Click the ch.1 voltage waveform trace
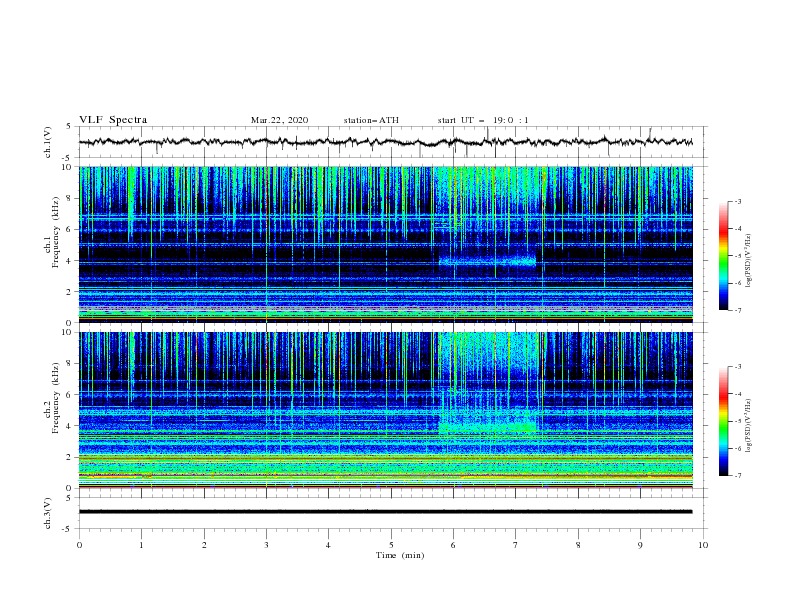This screenshot has width=792, height=612. click(385, 142)
